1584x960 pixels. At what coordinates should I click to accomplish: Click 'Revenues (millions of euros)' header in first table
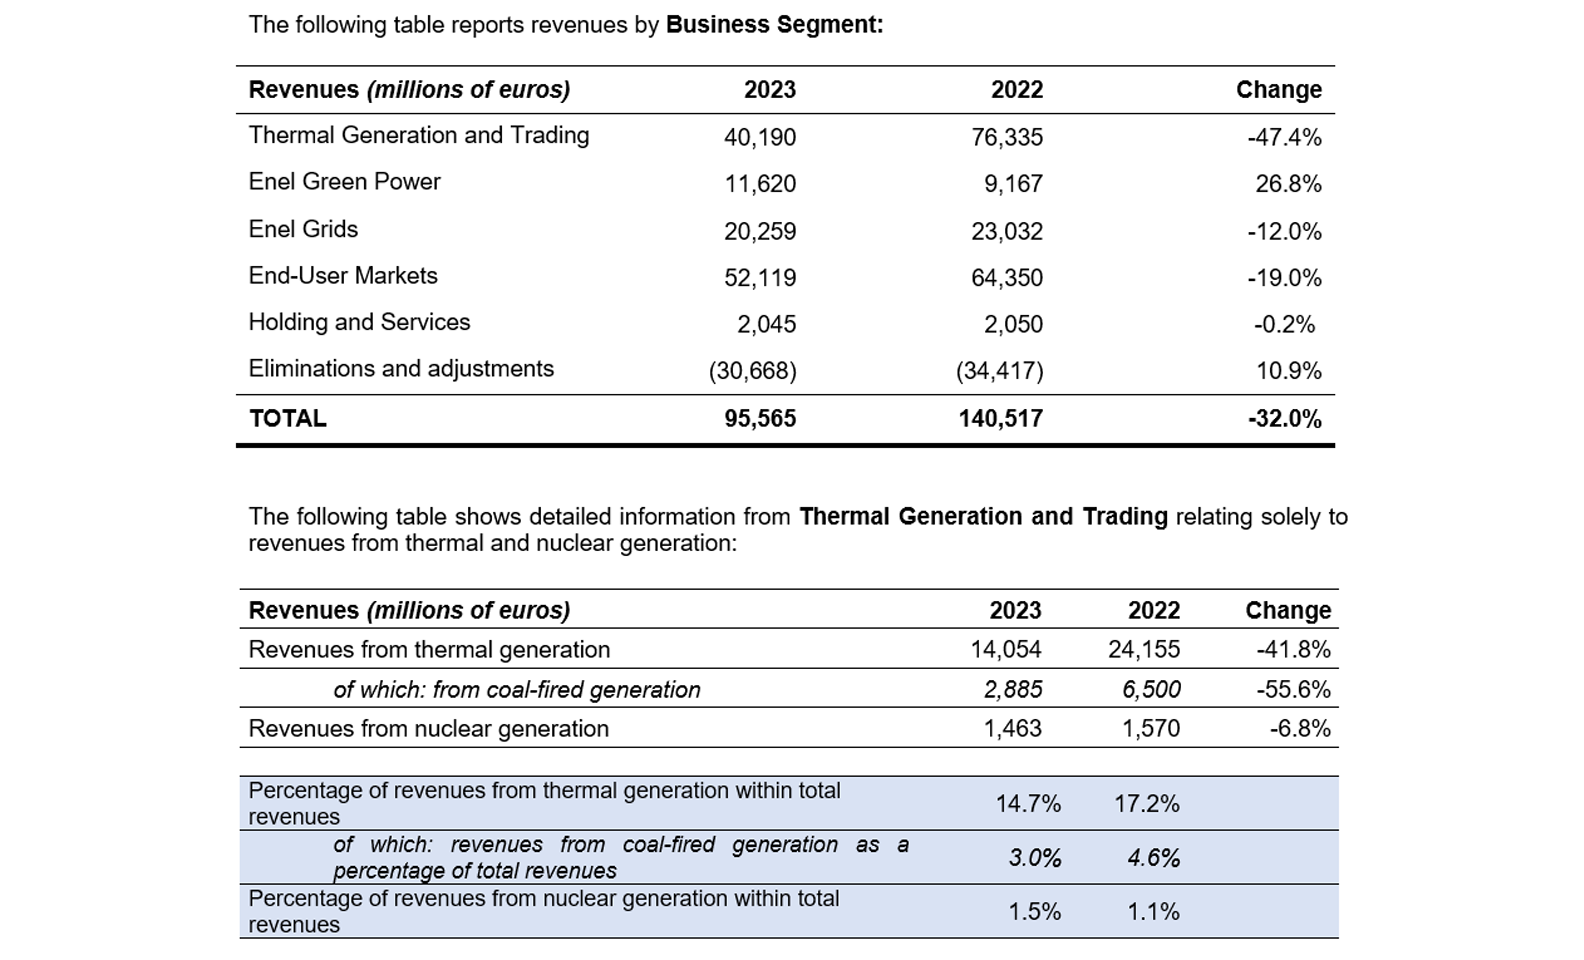409,89
